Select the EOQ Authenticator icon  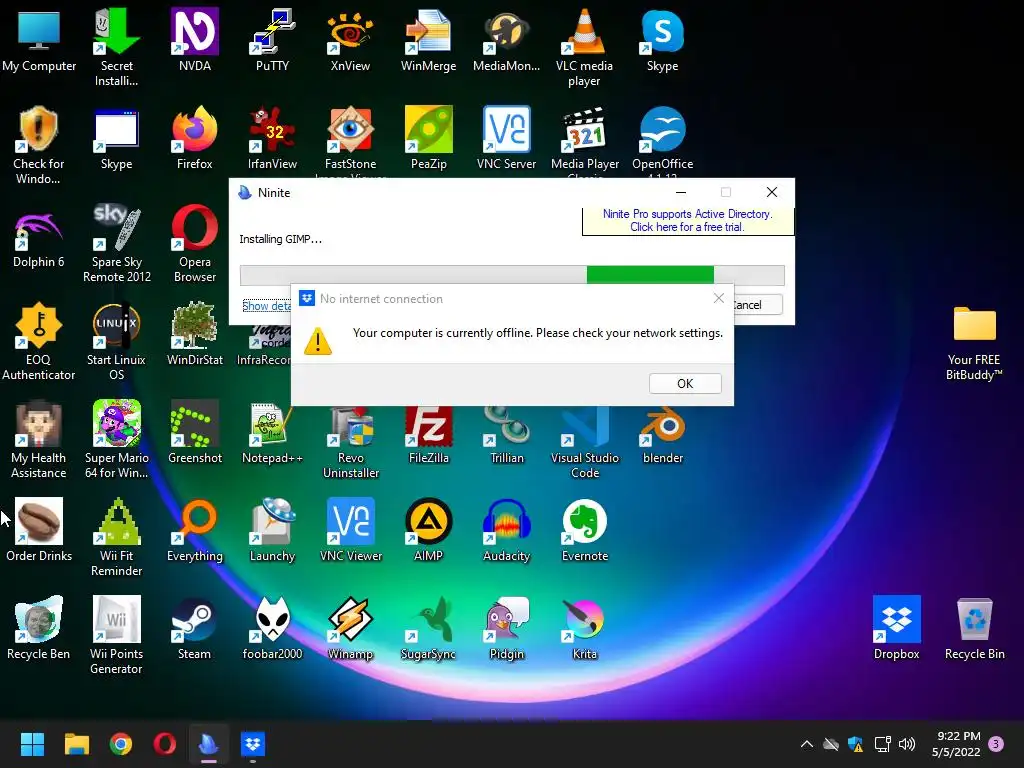coord(39,342)
